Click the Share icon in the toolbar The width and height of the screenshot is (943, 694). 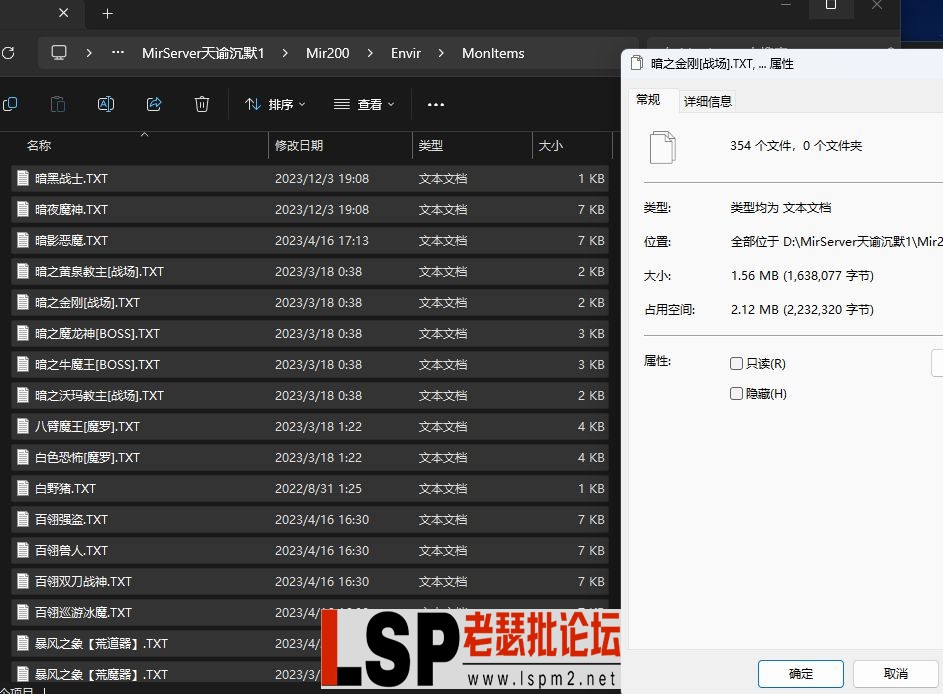pos(153,103)
